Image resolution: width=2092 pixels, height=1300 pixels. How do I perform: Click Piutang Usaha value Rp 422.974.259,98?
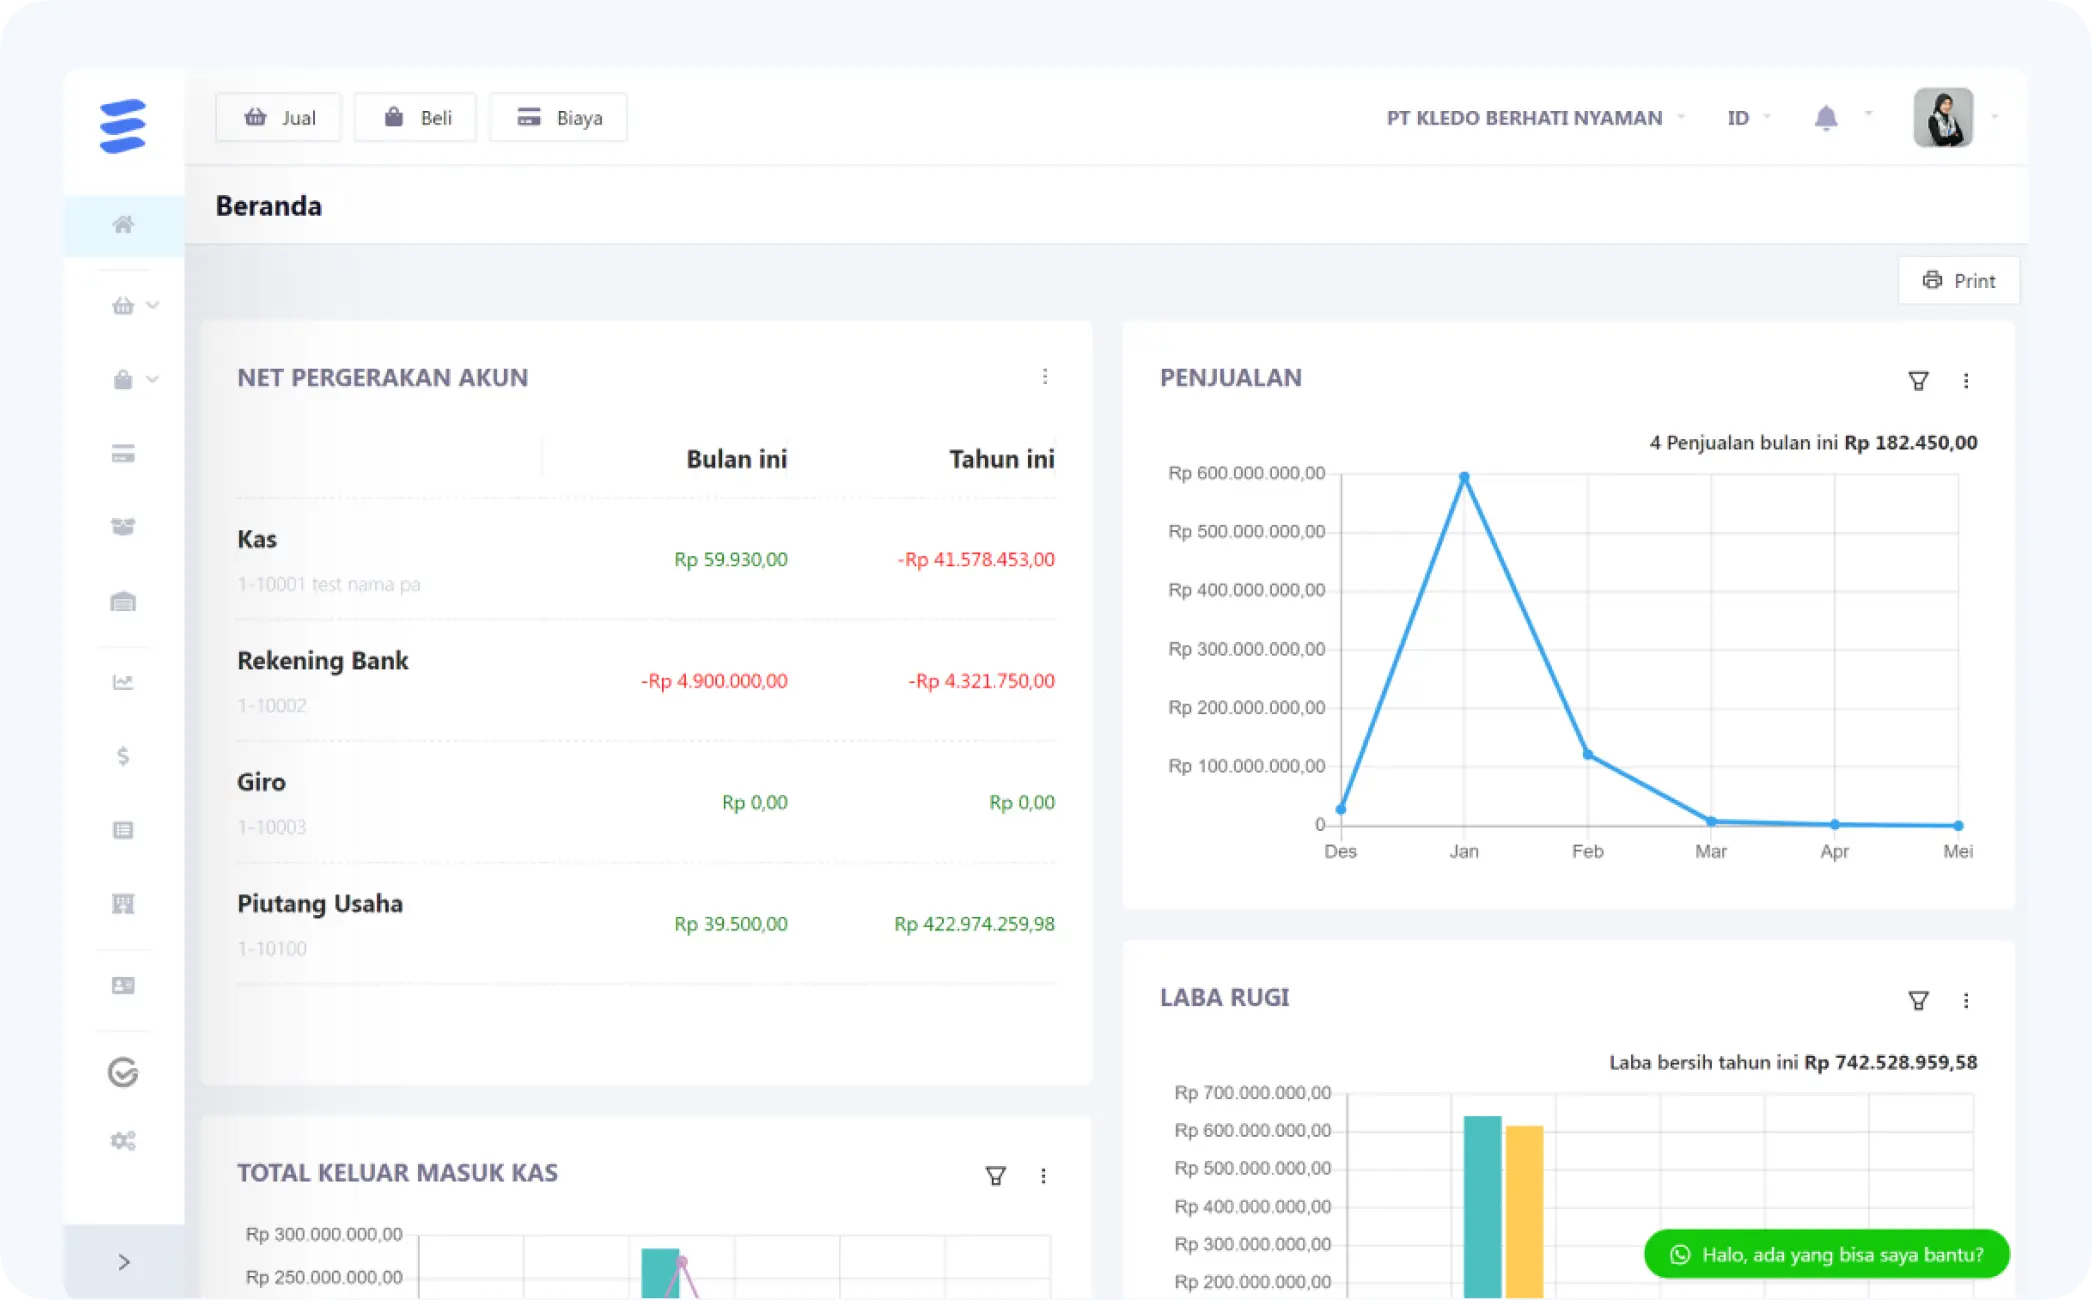(974, 924)
